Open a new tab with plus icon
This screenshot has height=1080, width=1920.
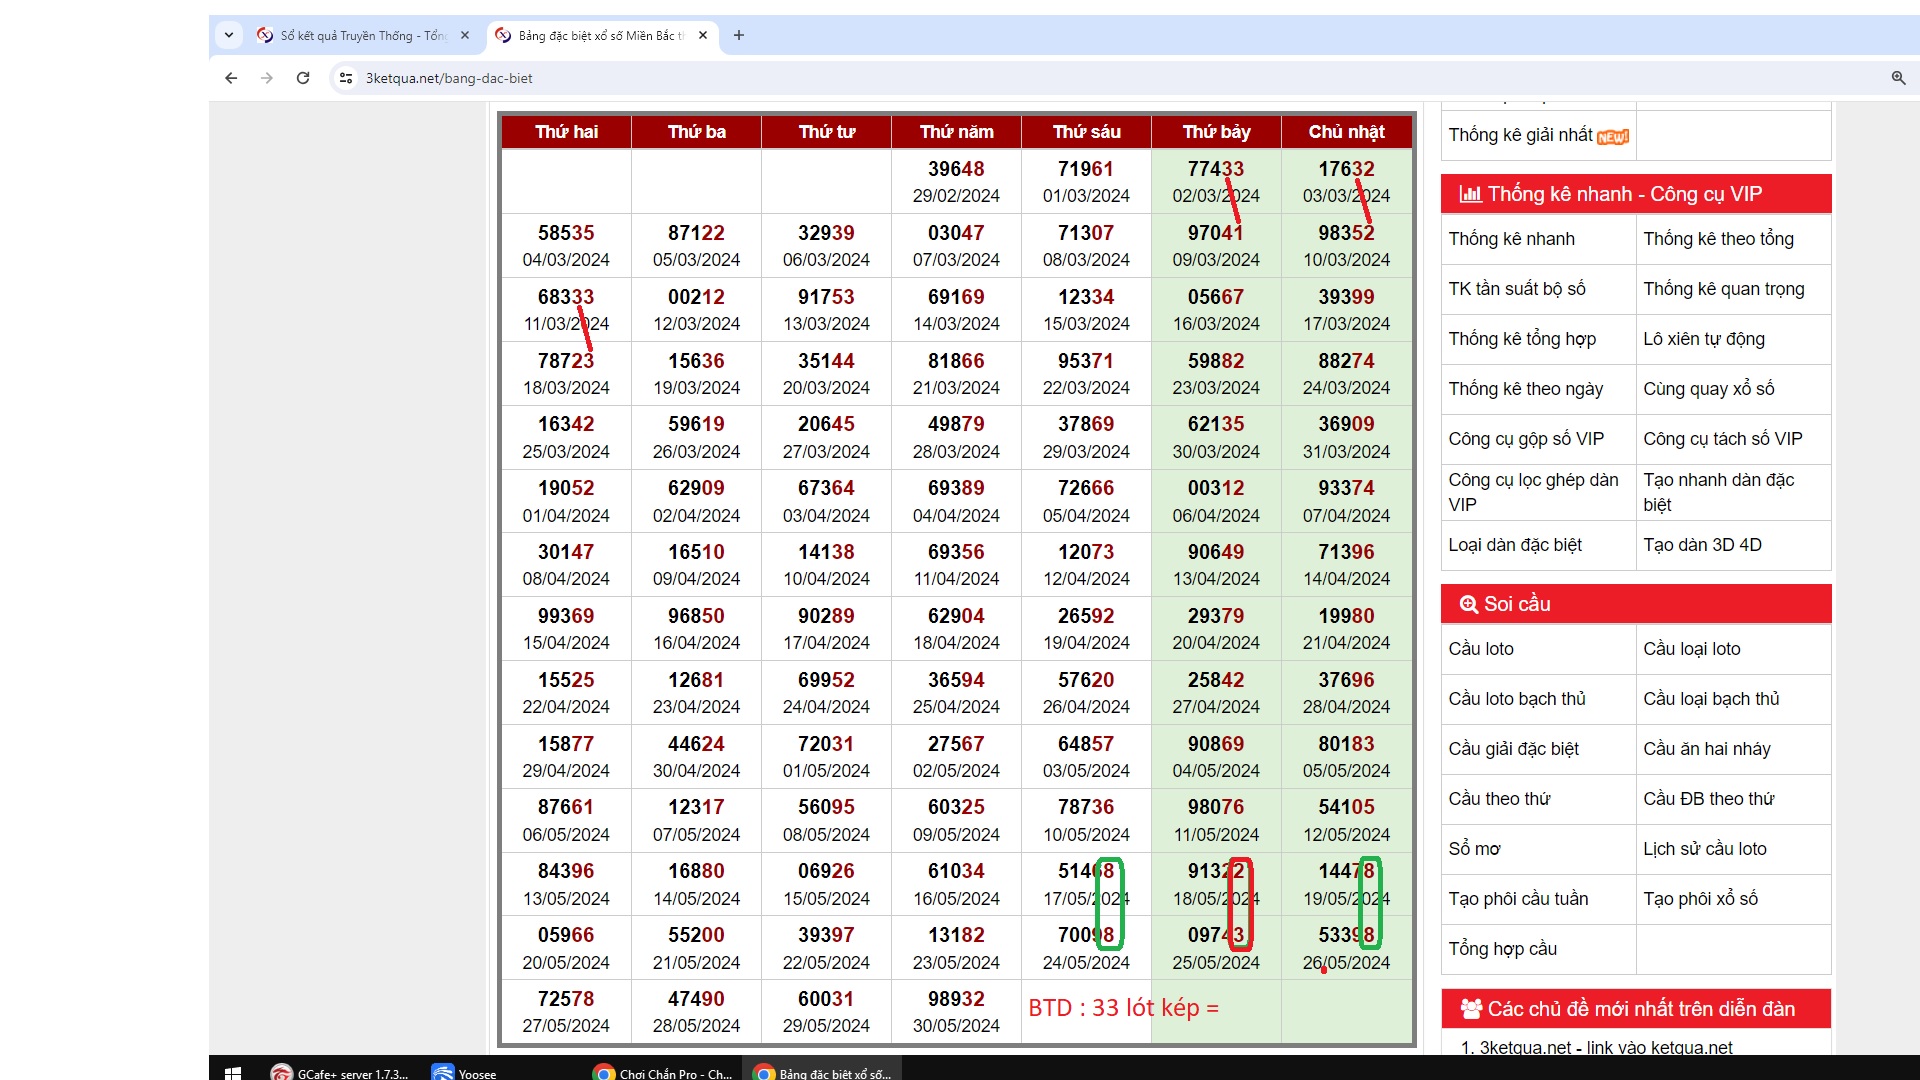tap(739, 35)
